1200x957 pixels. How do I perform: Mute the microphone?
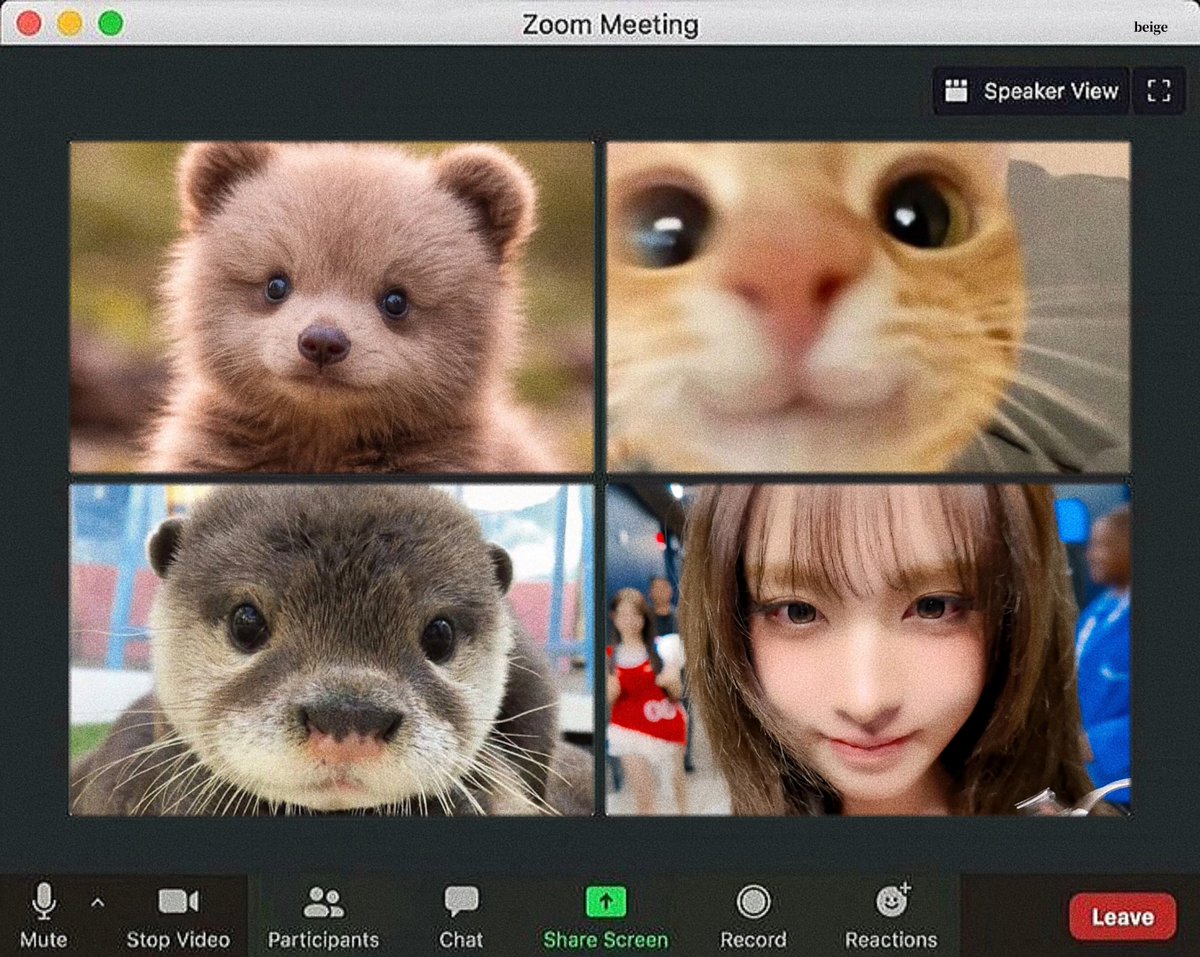pyautogui.click(x=43, y=915)
